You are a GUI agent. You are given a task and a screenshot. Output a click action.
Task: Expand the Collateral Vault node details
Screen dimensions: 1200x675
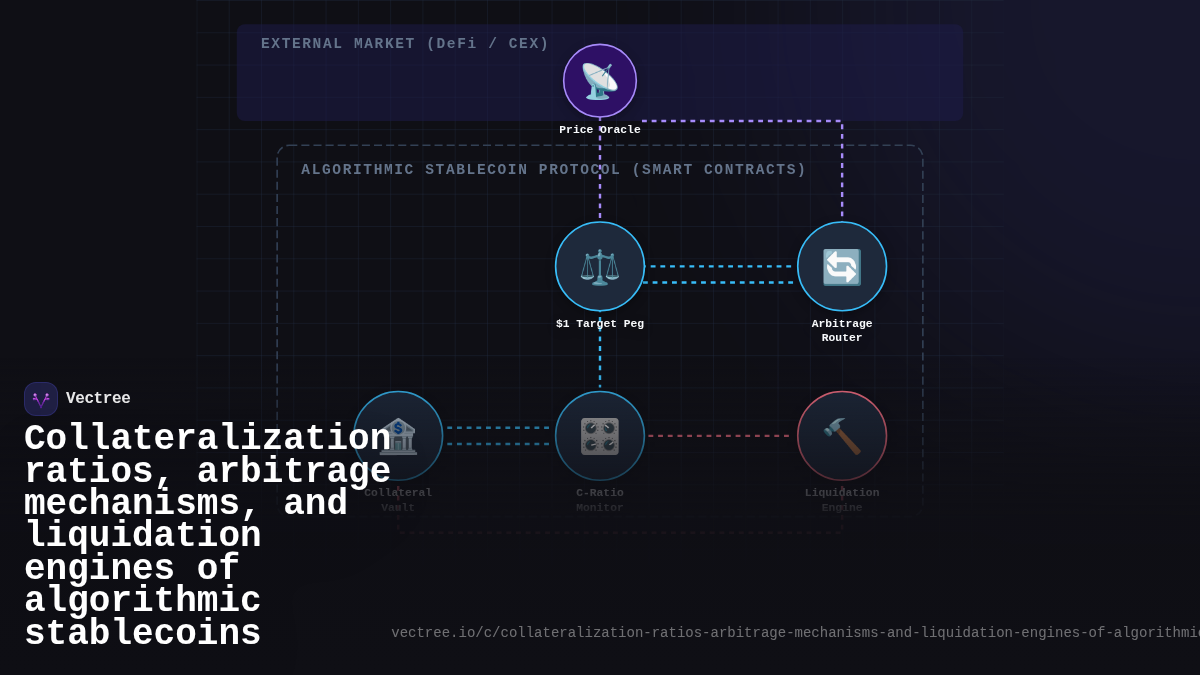point(398,435)
